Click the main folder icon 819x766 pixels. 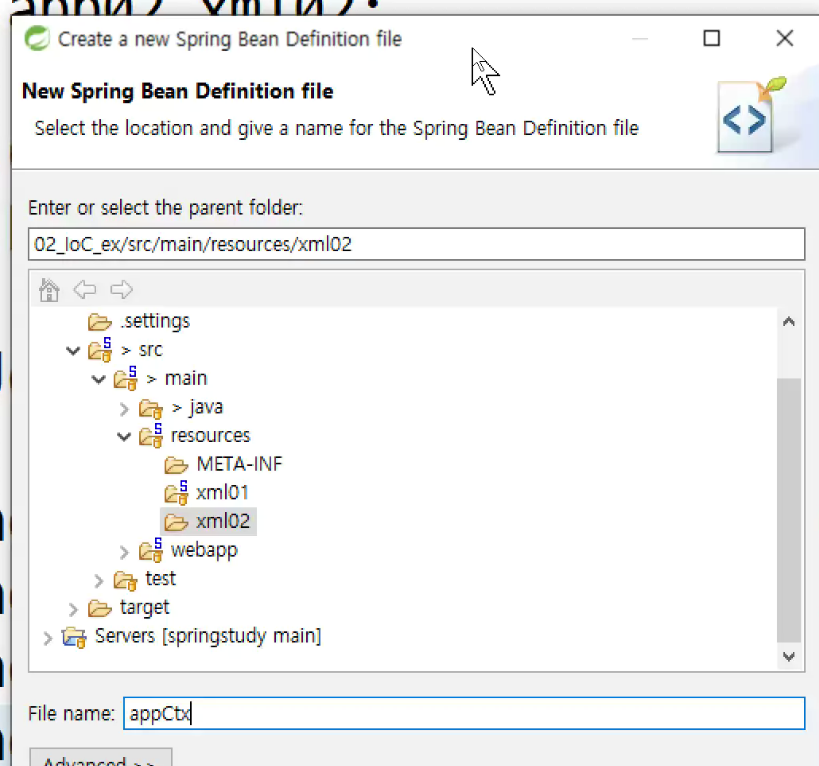coord(125,378)
